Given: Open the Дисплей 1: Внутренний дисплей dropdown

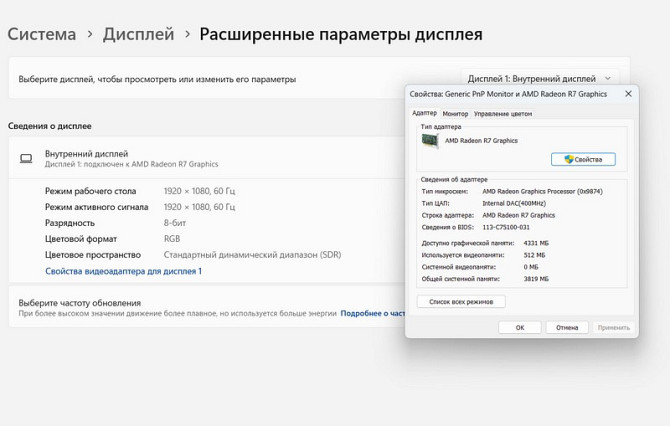Looking at the screenshot, I should pyautogui.click(x=540, y=78).
